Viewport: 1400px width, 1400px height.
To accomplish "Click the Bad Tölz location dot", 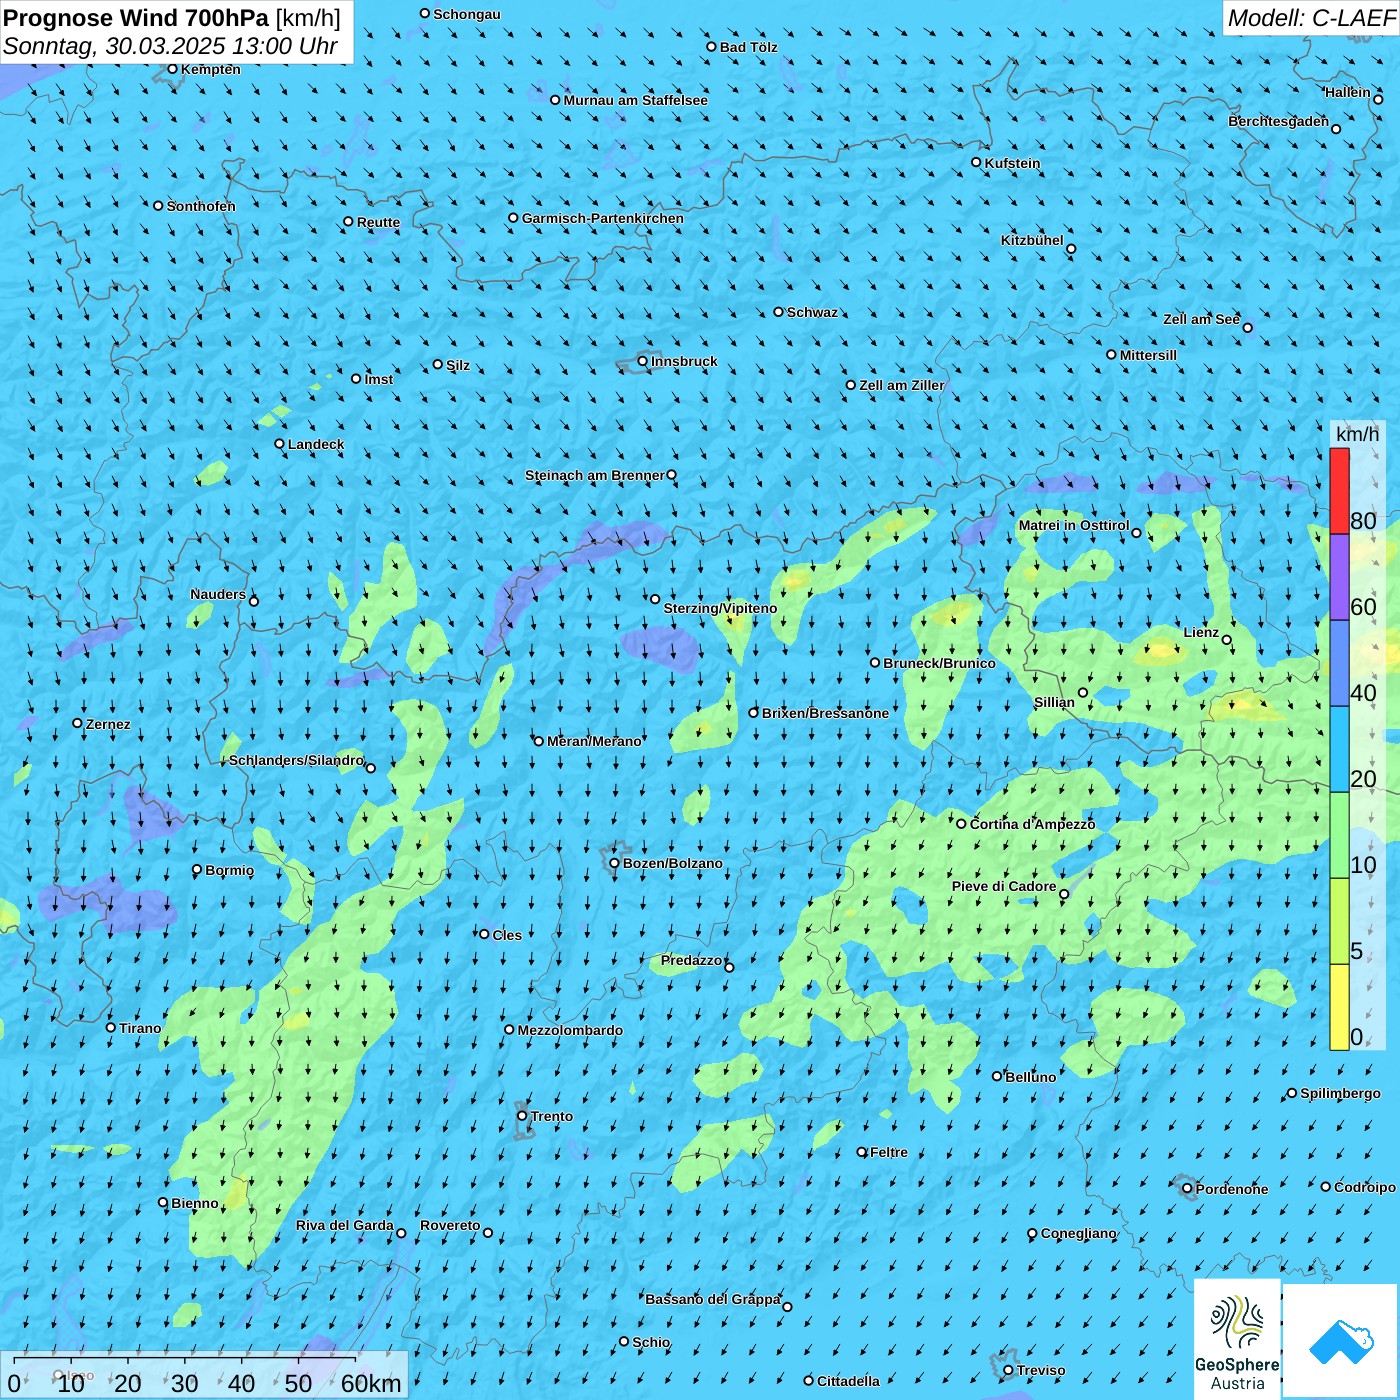I will click(711, 47).
